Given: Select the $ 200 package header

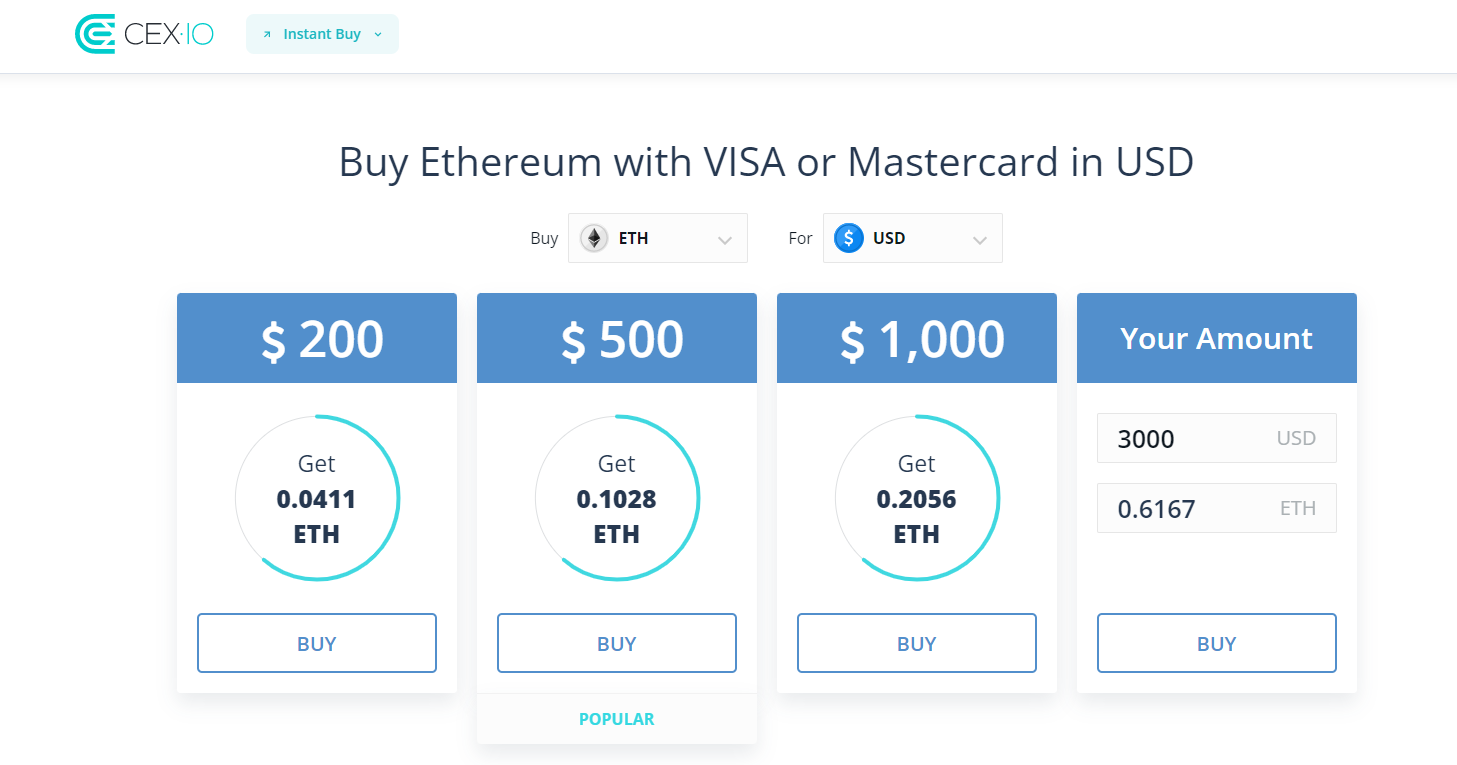Looking at the screenshot, I should pyautogui.click(x=317, y=338).
